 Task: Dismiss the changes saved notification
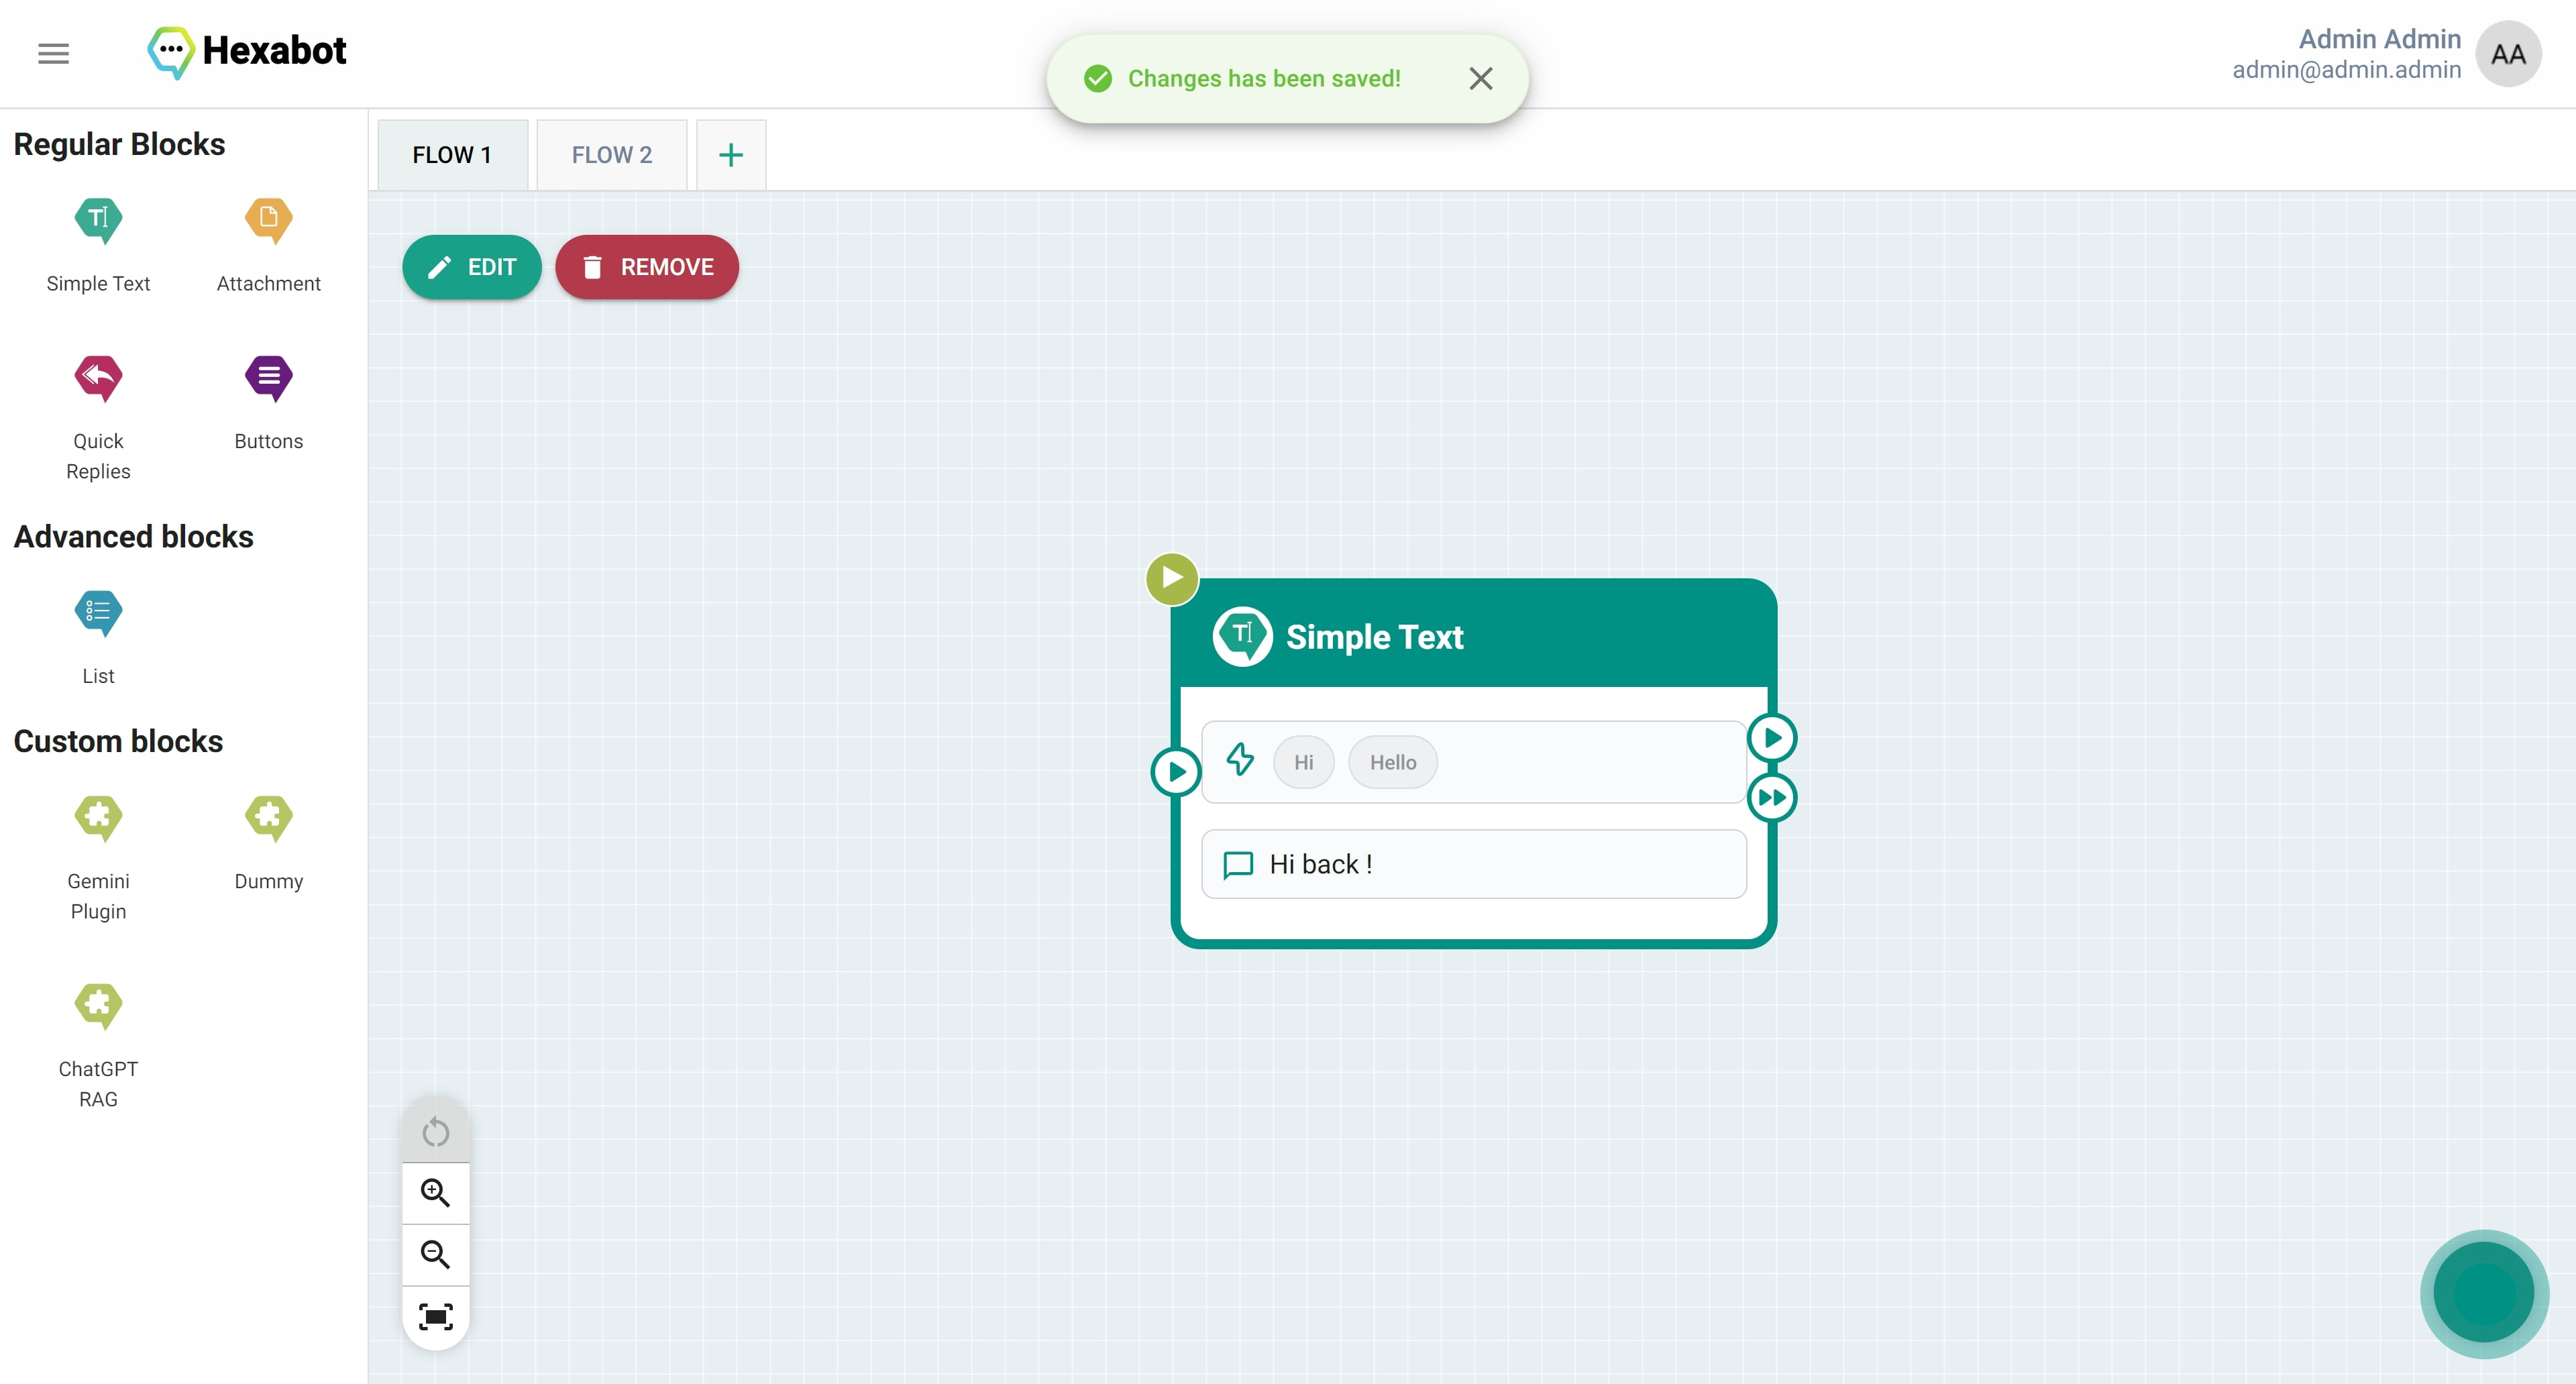(1481, 79)
